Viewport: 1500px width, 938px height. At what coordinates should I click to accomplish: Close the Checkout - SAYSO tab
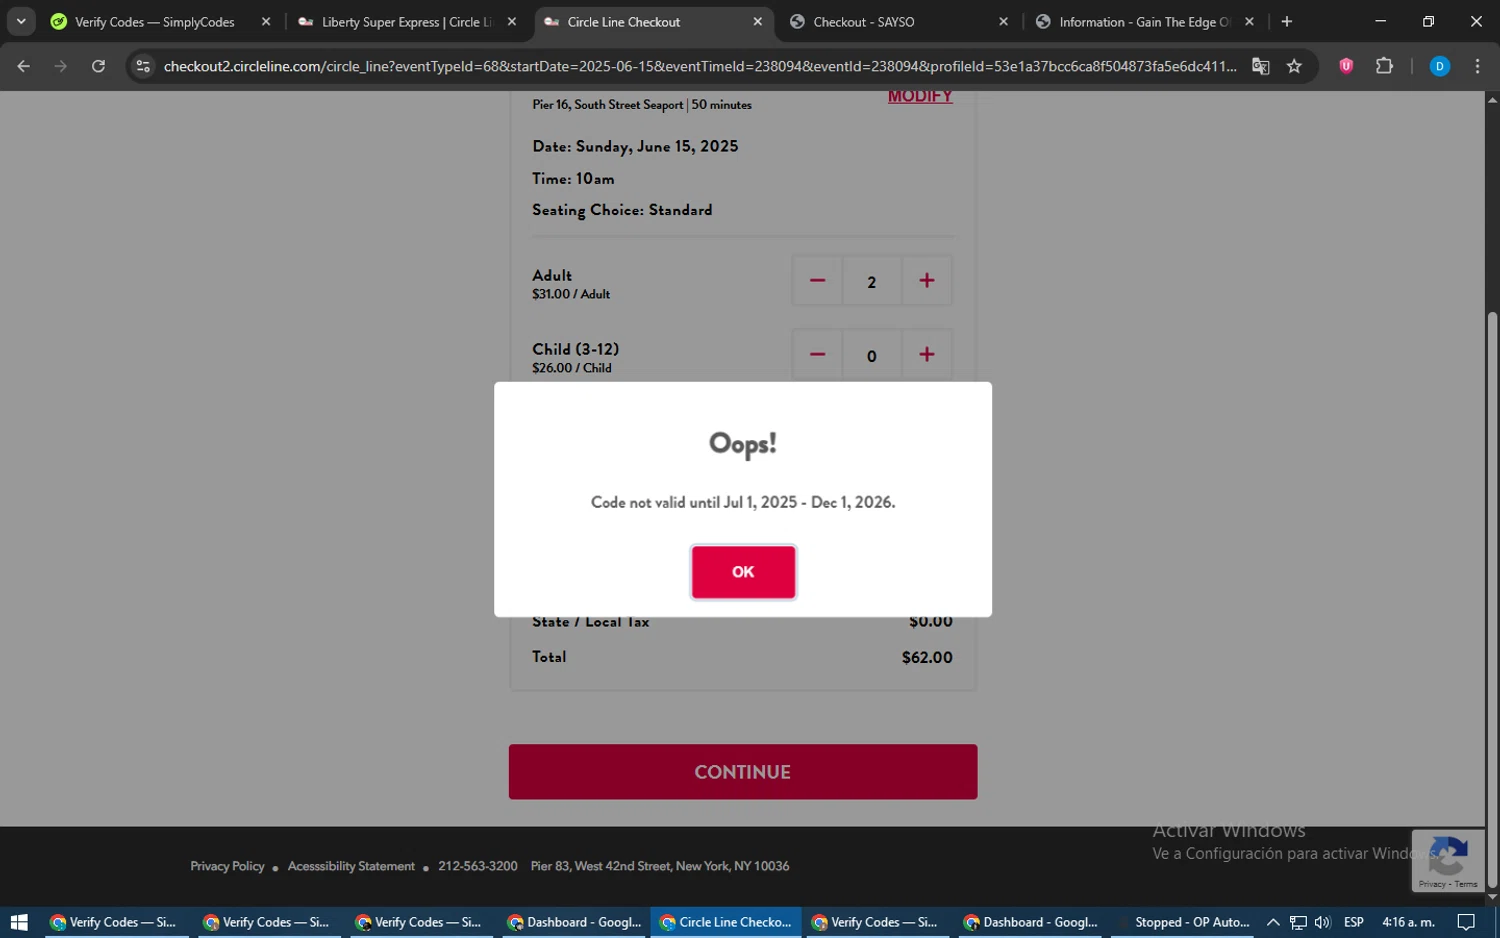coord(1003,22)
